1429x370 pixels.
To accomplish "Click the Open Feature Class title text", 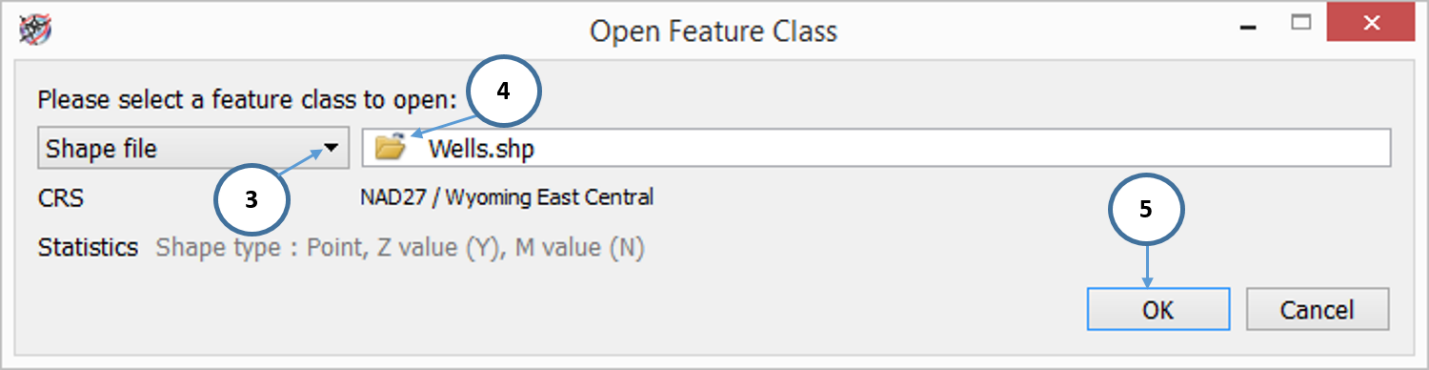I will pos(713,32).
